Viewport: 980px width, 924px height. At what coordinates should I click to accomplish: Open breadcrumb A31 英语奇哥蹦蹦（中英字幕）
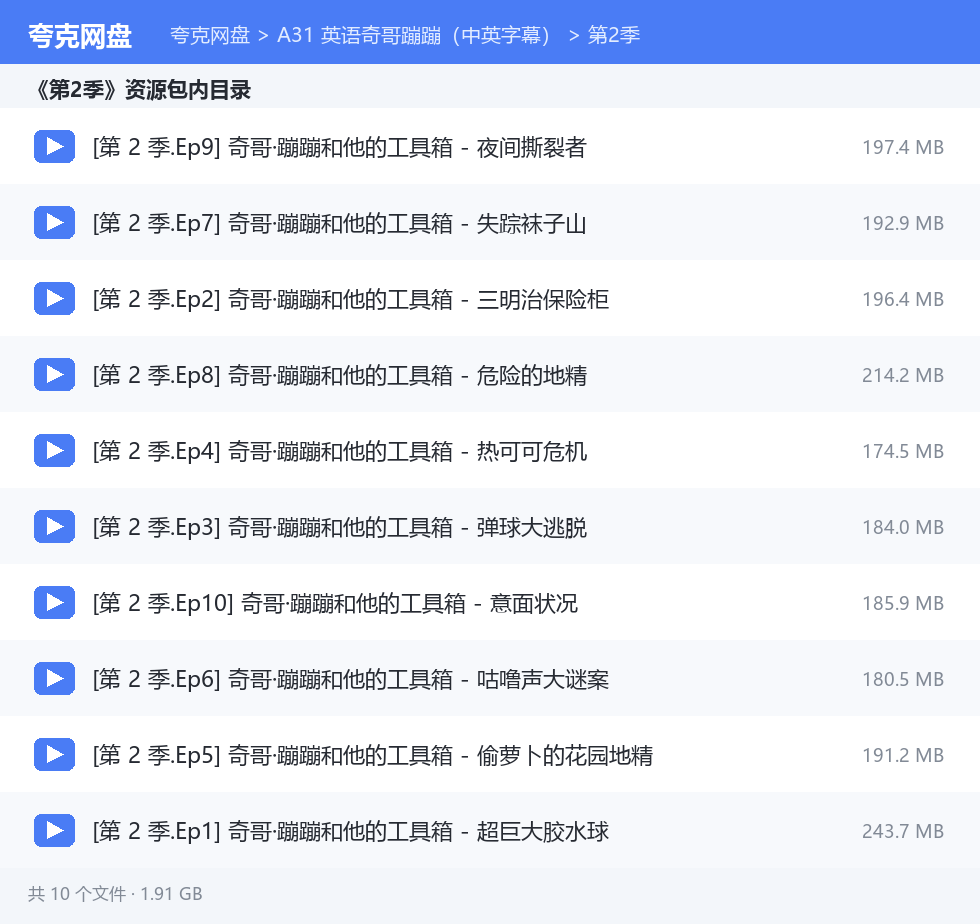(x=414, y=35)
